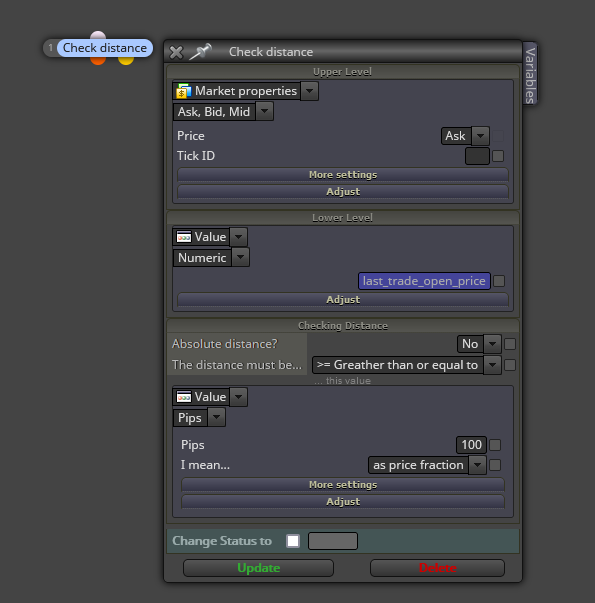This screenshot has width=595, height=603.
Task: Click the Upper Level section header
Action: coord(342,72)
